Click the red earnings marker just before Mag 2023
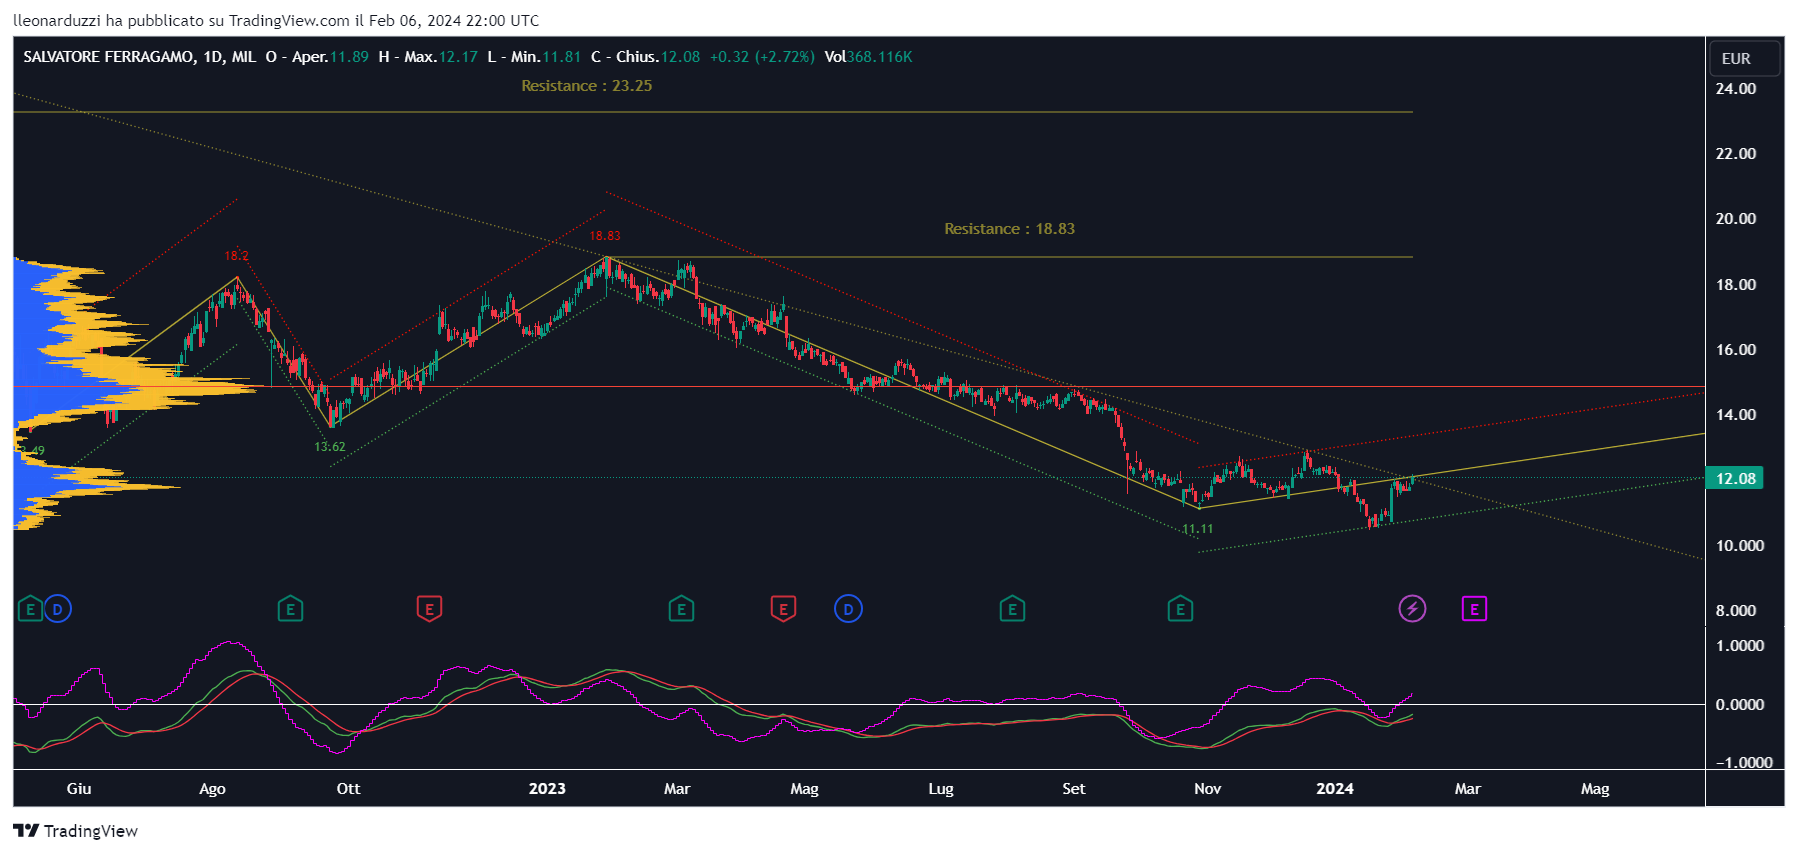The height and width of the screenshot is (854, 1798). click(x=783, y=609)
